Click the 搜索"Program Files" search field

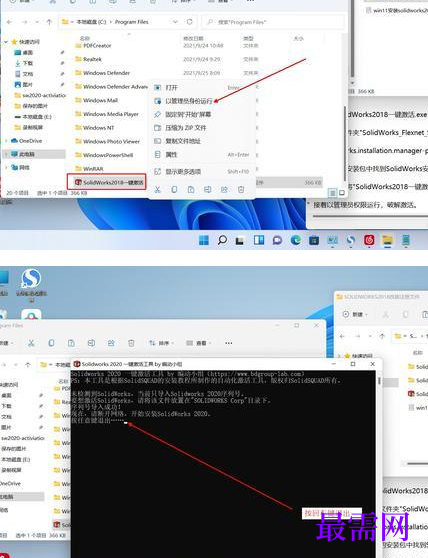click(x=273, y=22)
